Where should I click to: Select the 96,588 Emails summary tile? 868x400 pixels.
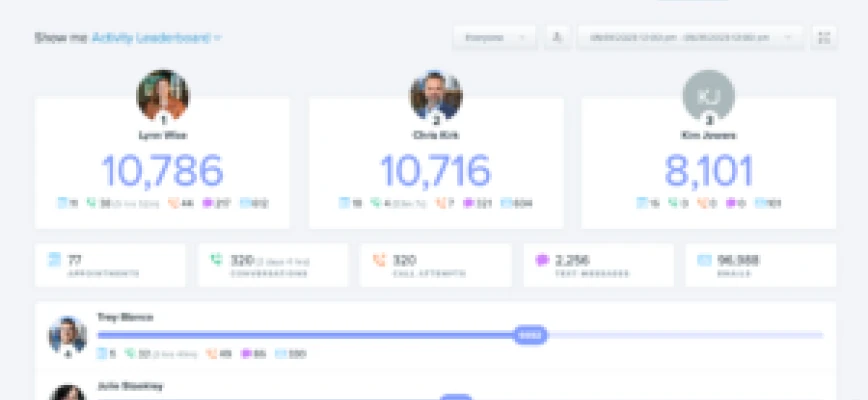761,265
